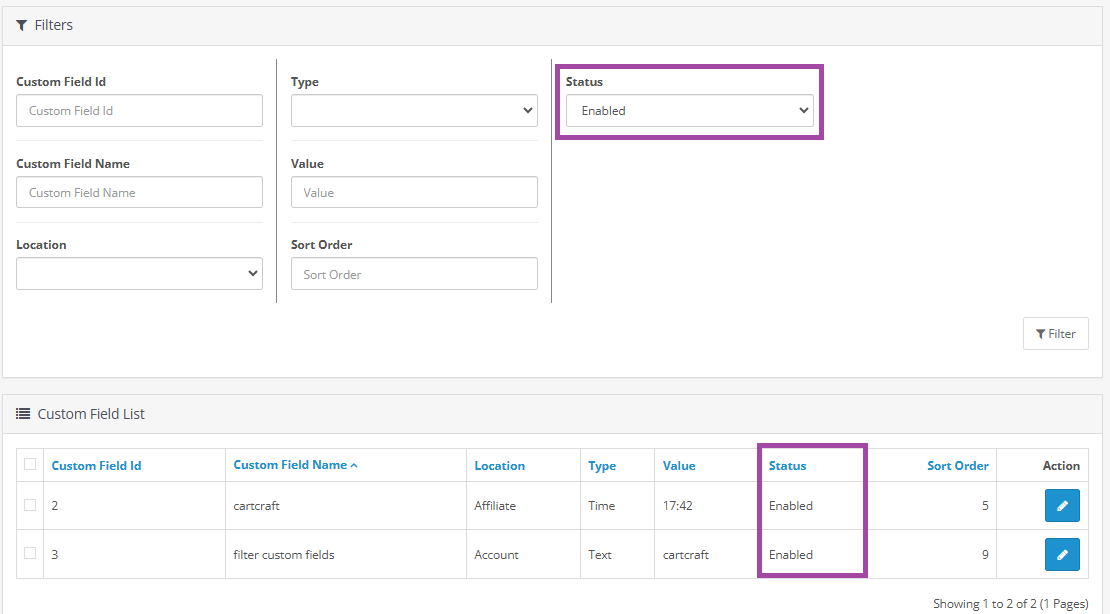1110x614 pixels.
Task: Check the box for custom field 2
Action: tap(30, 505)
